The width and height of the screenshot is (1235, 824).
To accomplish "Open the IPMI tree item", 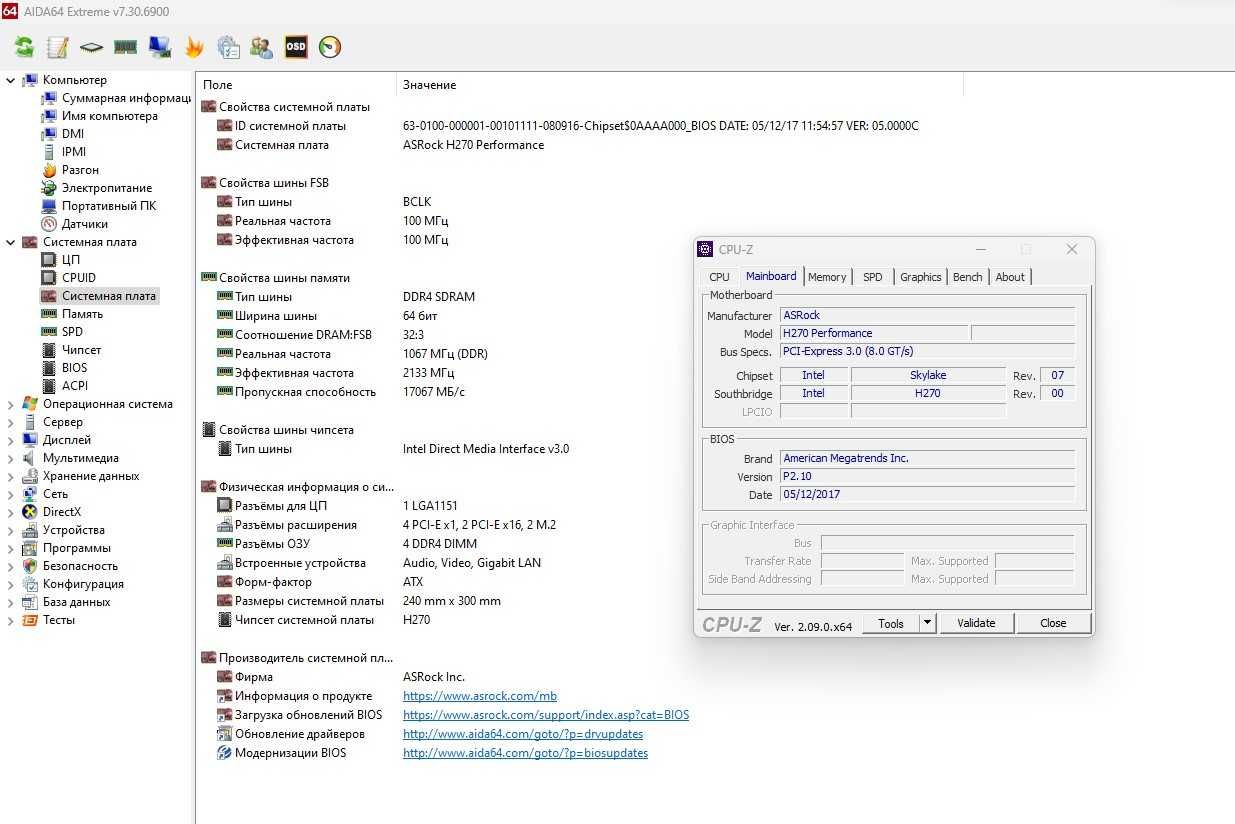I will [x=73, y=152].
